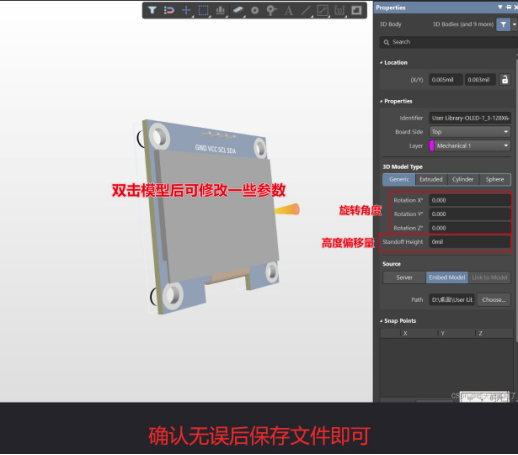Click the magenta layer color swatch
518x455 pixels.
pos(432,146)
